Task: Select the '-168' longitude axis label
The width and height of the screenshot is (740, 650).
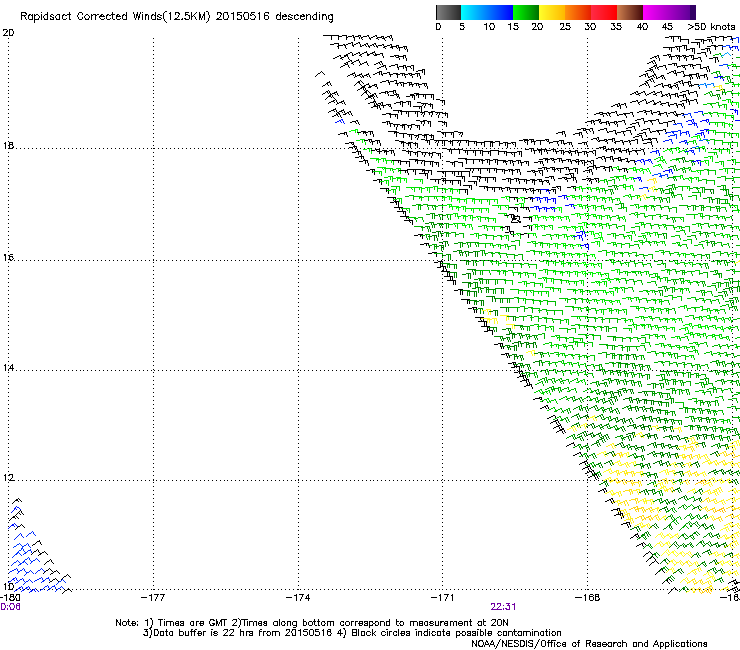Action: coord(587,598)
